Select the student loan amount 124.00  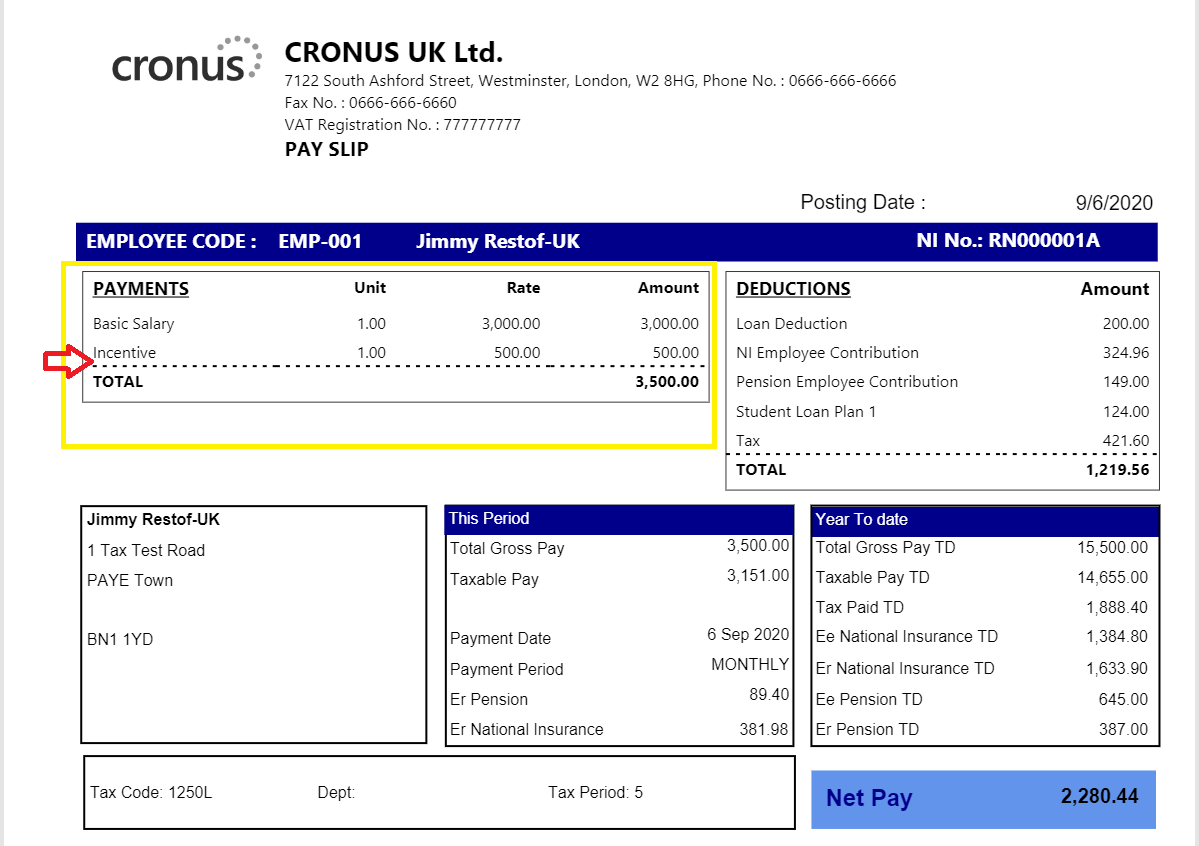click(x=1126, y=412)
